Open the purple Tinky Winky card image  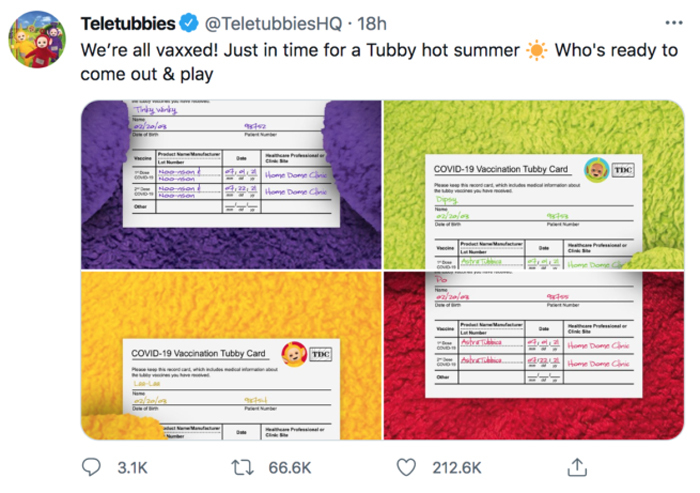point(231,184)
